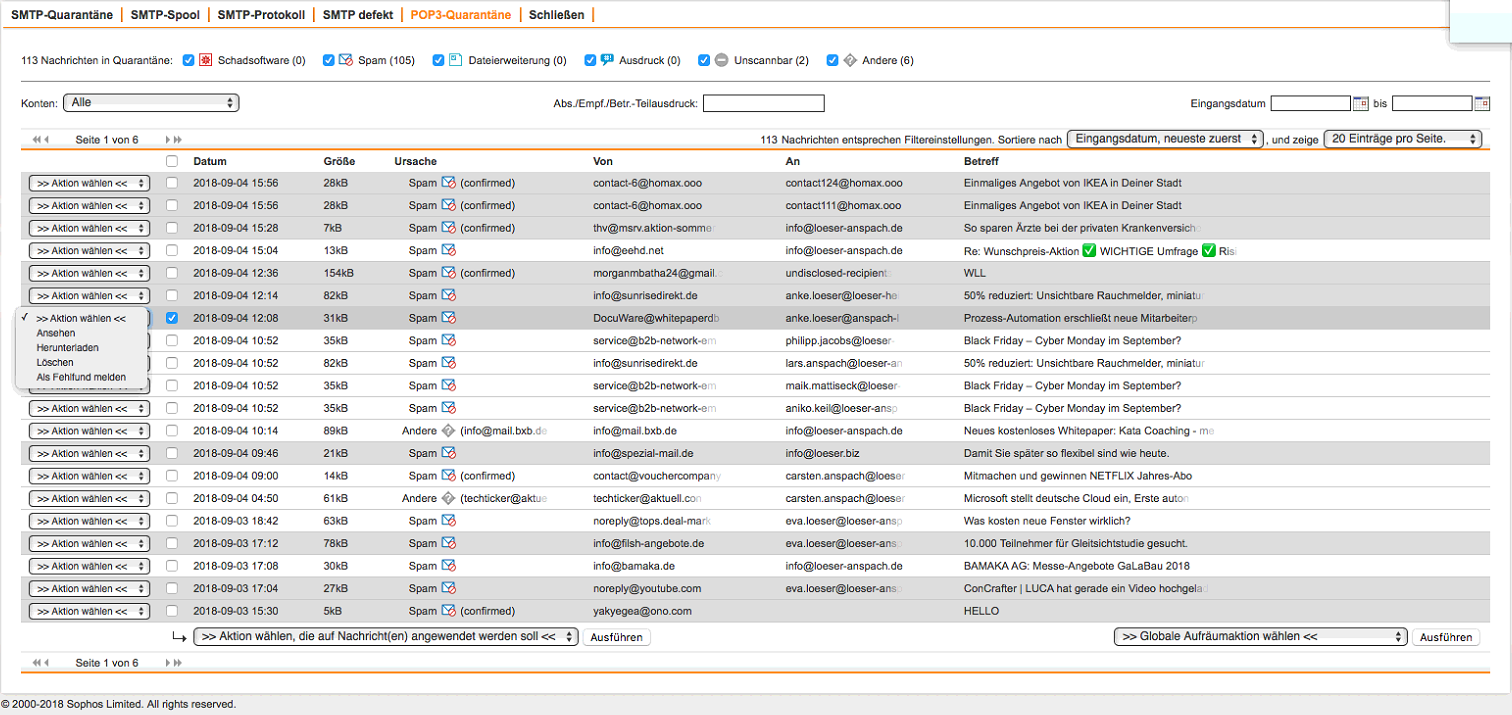Open action dropdown for noreply@youtube.com row
Screen dimensions: 1512x715
click(x=89, y=589)
